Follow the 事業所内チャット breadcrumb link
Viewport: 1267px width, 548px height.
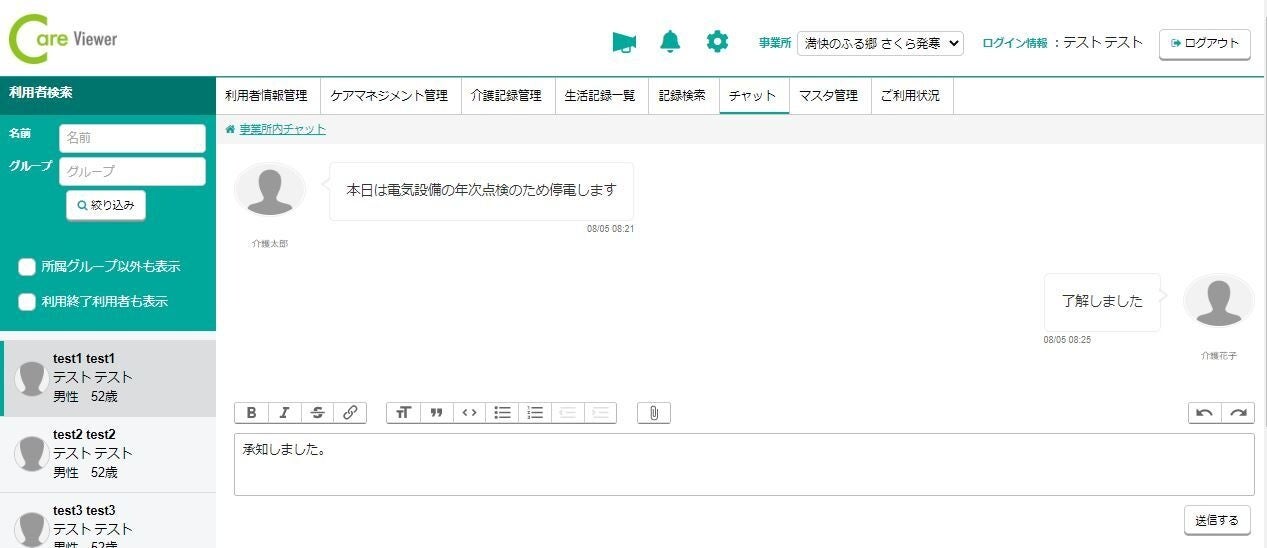[282, 129]
